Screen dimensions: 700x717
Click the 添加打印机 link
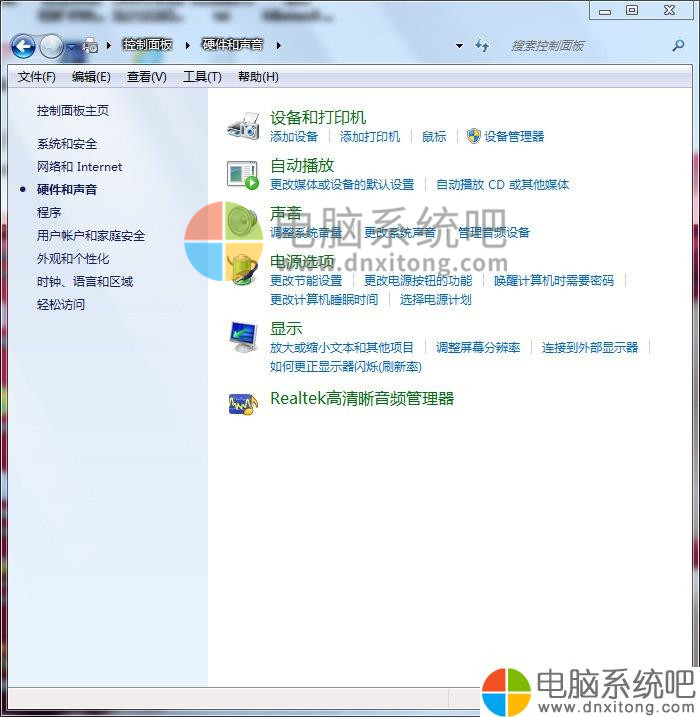(x=370, y=137)
